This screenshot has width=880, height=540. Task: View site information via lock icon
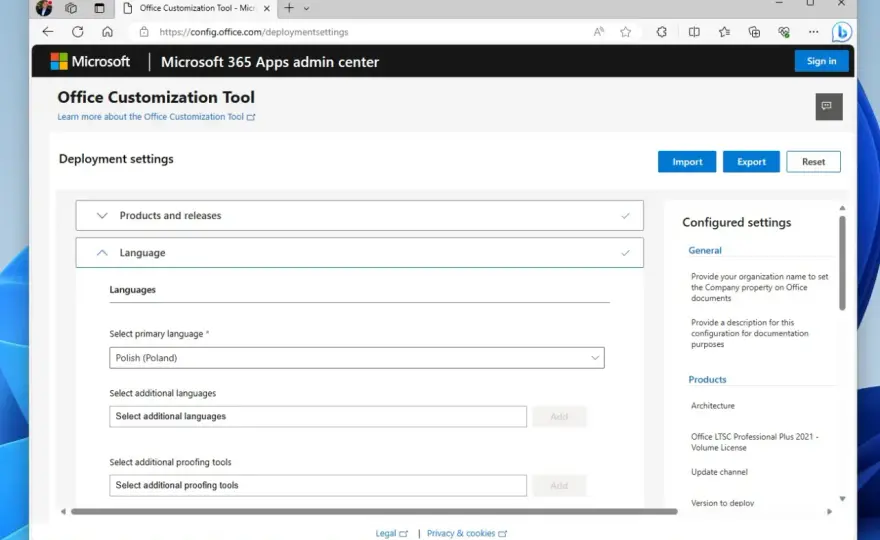tap(144, 32)
